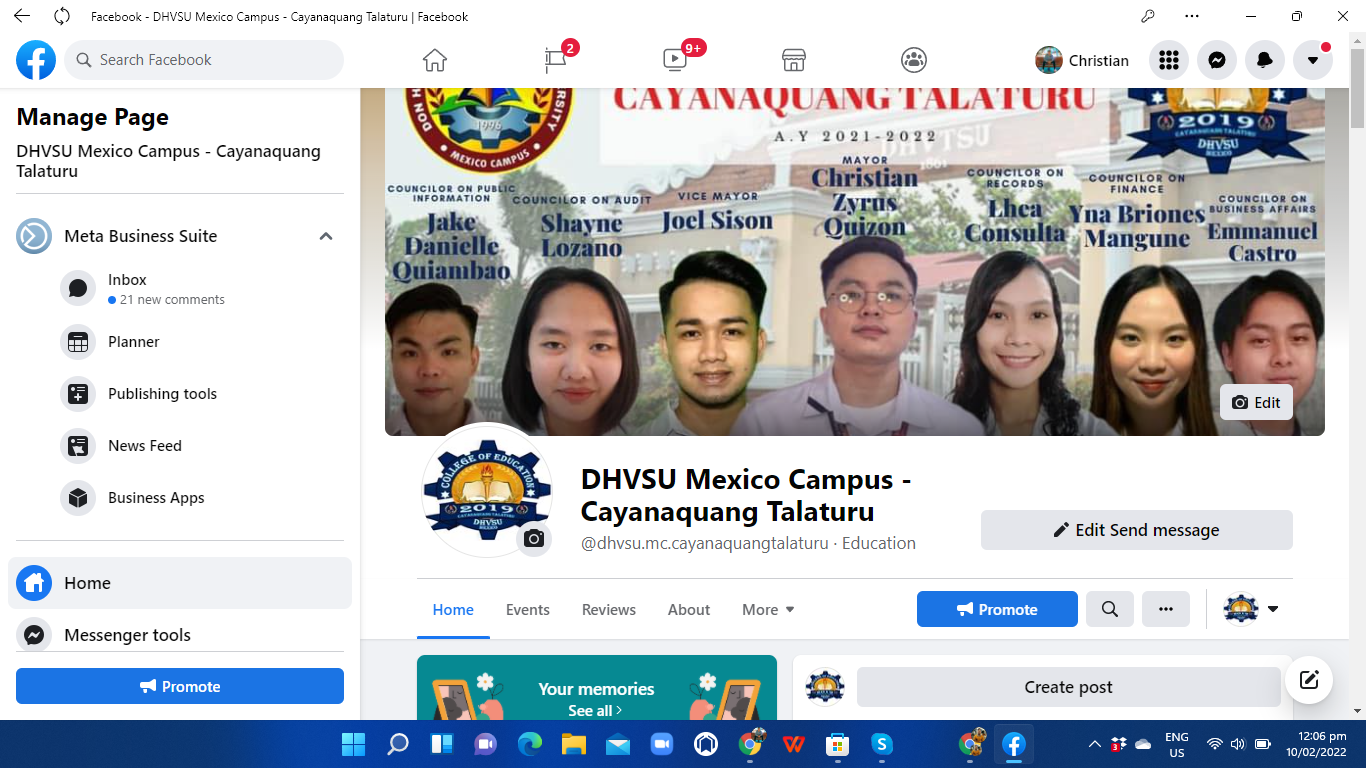Click the Create post box

coord(1069,687)
